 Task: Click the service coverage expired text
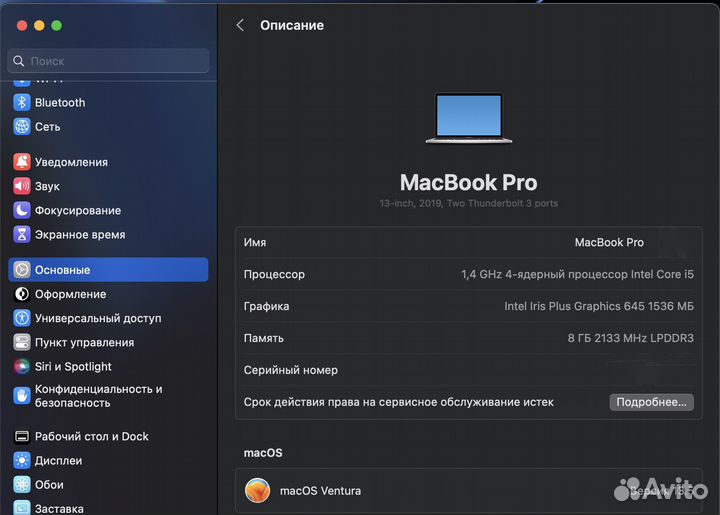pyautogui.click(x=399, y=402)
